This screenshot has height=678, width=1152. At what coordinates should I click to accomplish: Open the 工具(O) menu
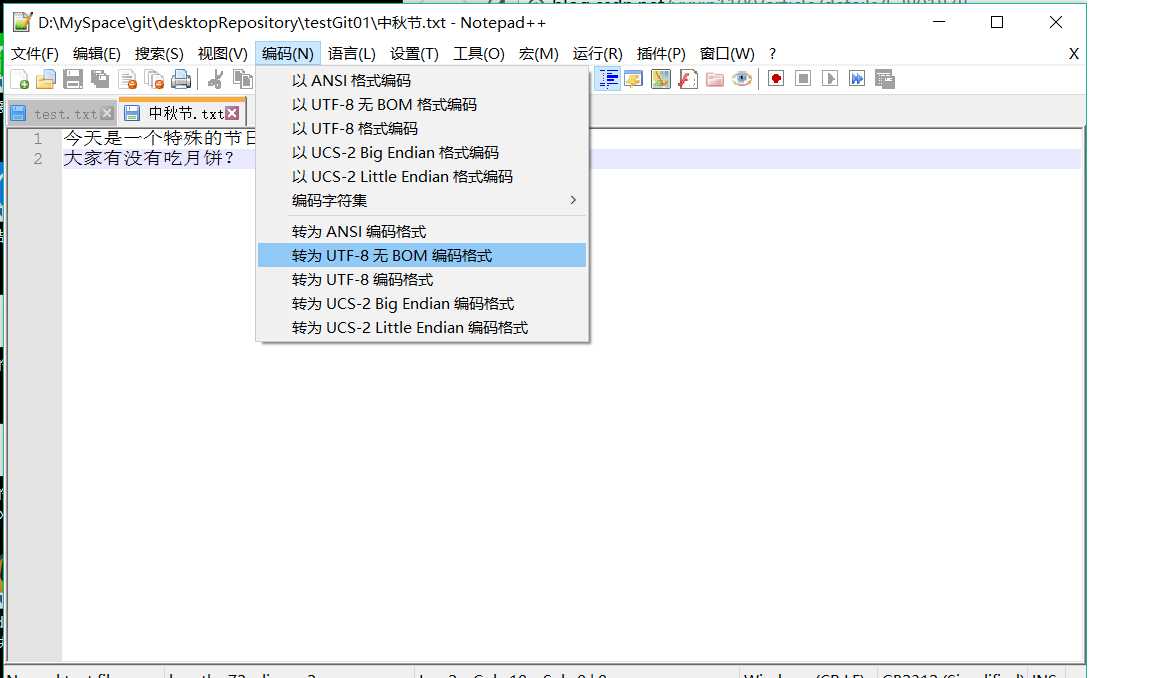click(478, 54)
